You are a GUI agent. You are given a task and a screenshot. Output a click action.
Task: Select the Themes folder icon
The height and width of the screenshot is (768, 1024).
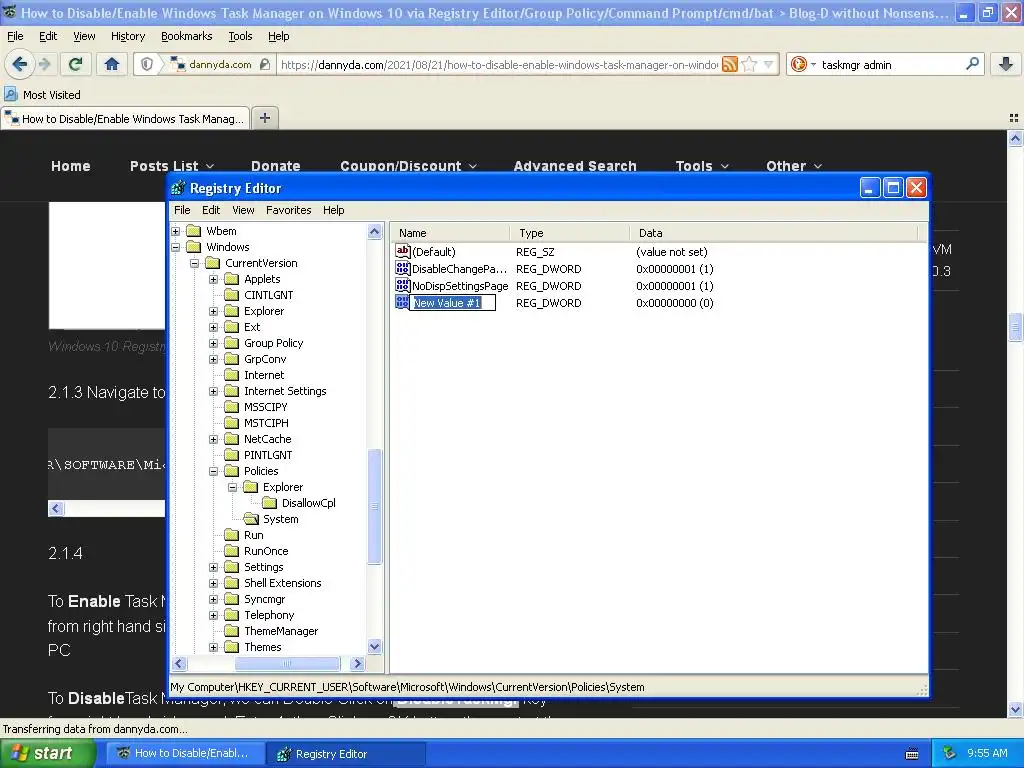tap(232, 647)
